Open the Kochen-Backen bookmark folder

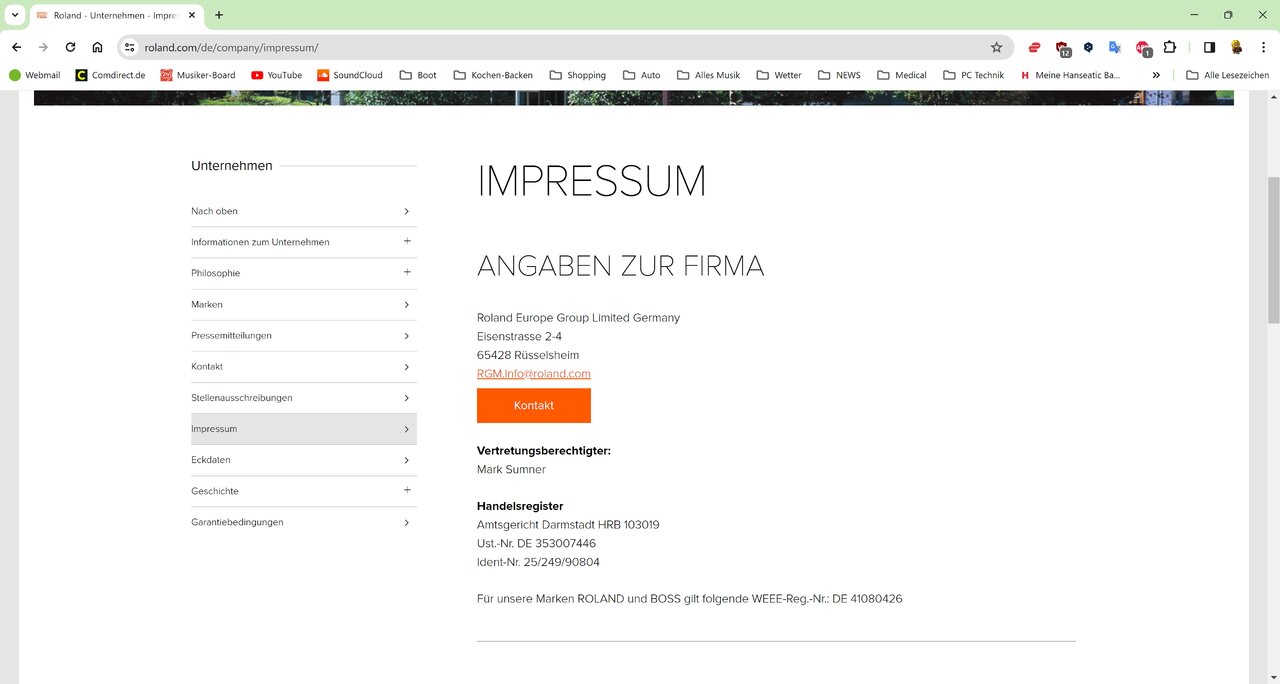(x=493, y=75)
